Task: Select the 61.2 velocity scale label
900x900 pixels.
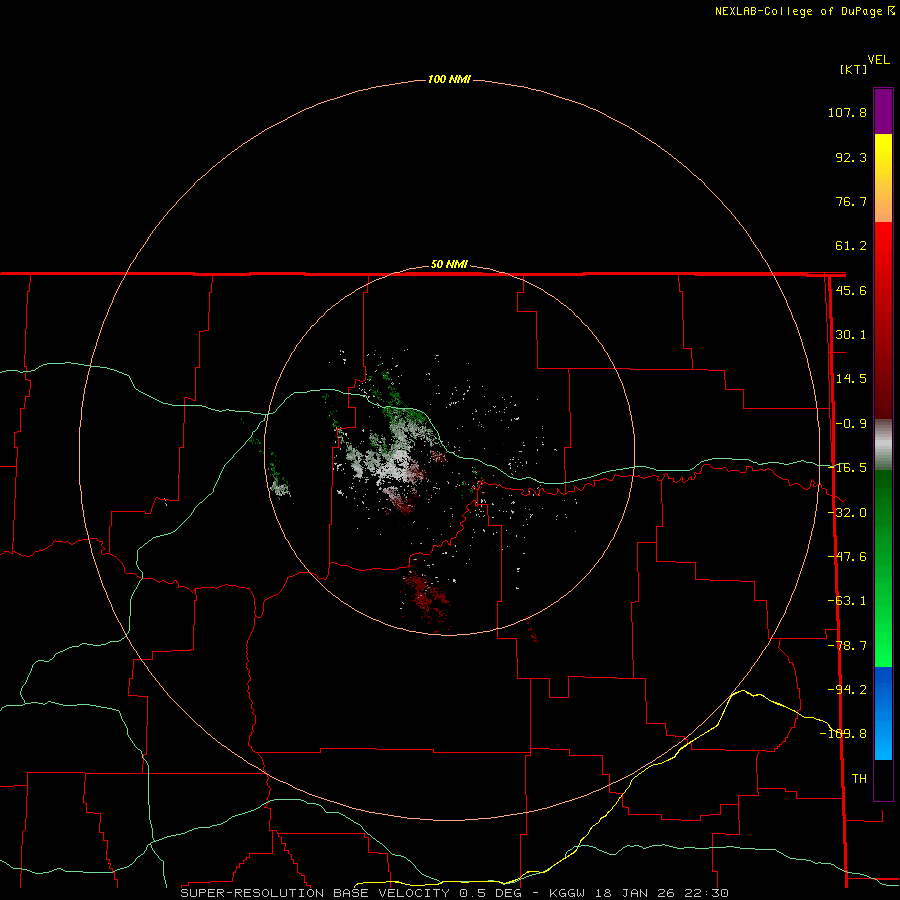Action: 851,246
